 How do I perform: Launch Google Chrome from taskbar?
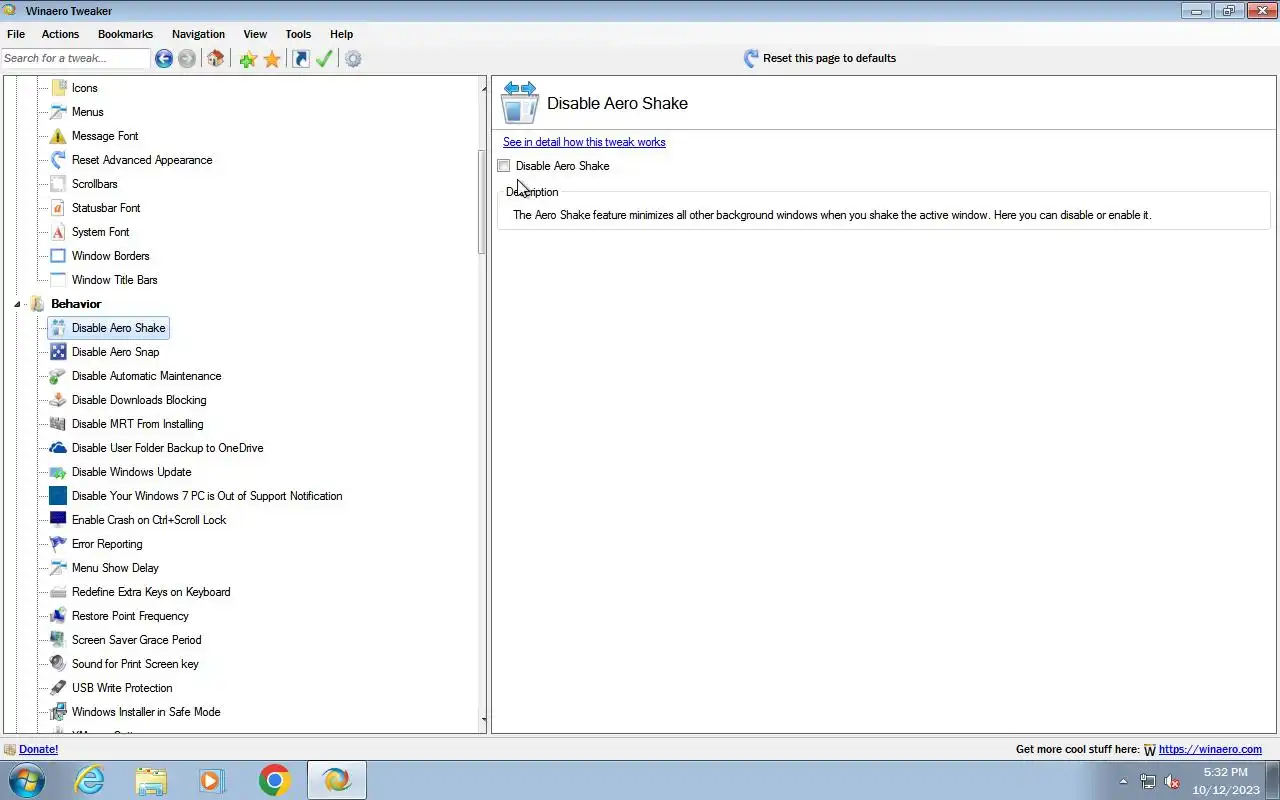pyautogui.click(x=274, y=780)
